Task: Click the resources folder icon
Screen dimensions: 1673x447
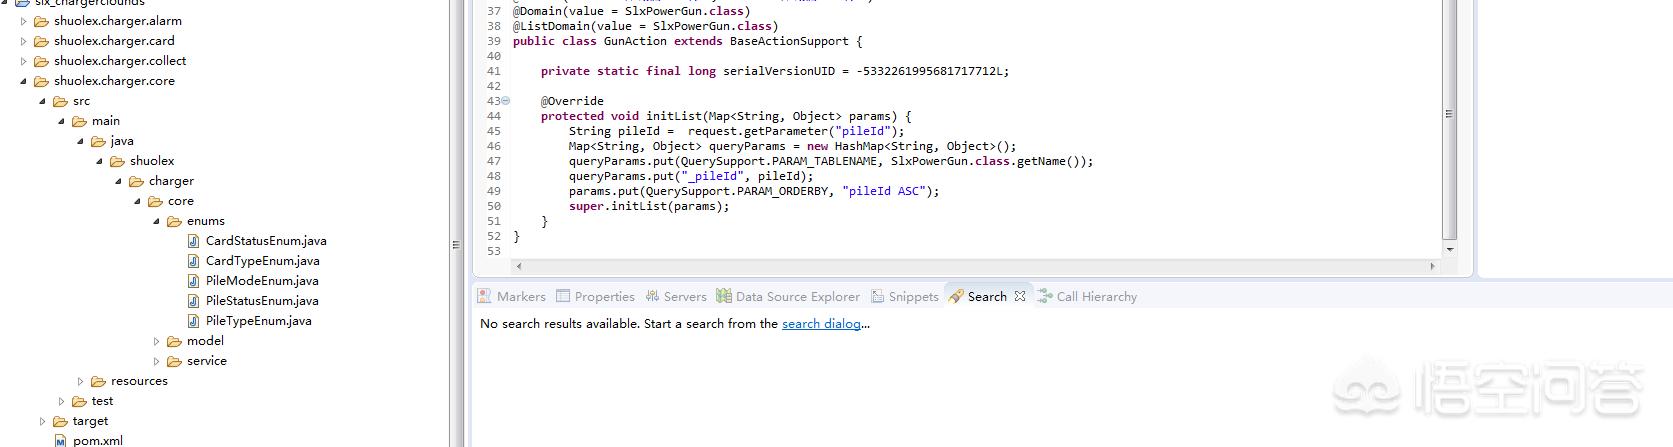Action: click(x=98, y=381)
